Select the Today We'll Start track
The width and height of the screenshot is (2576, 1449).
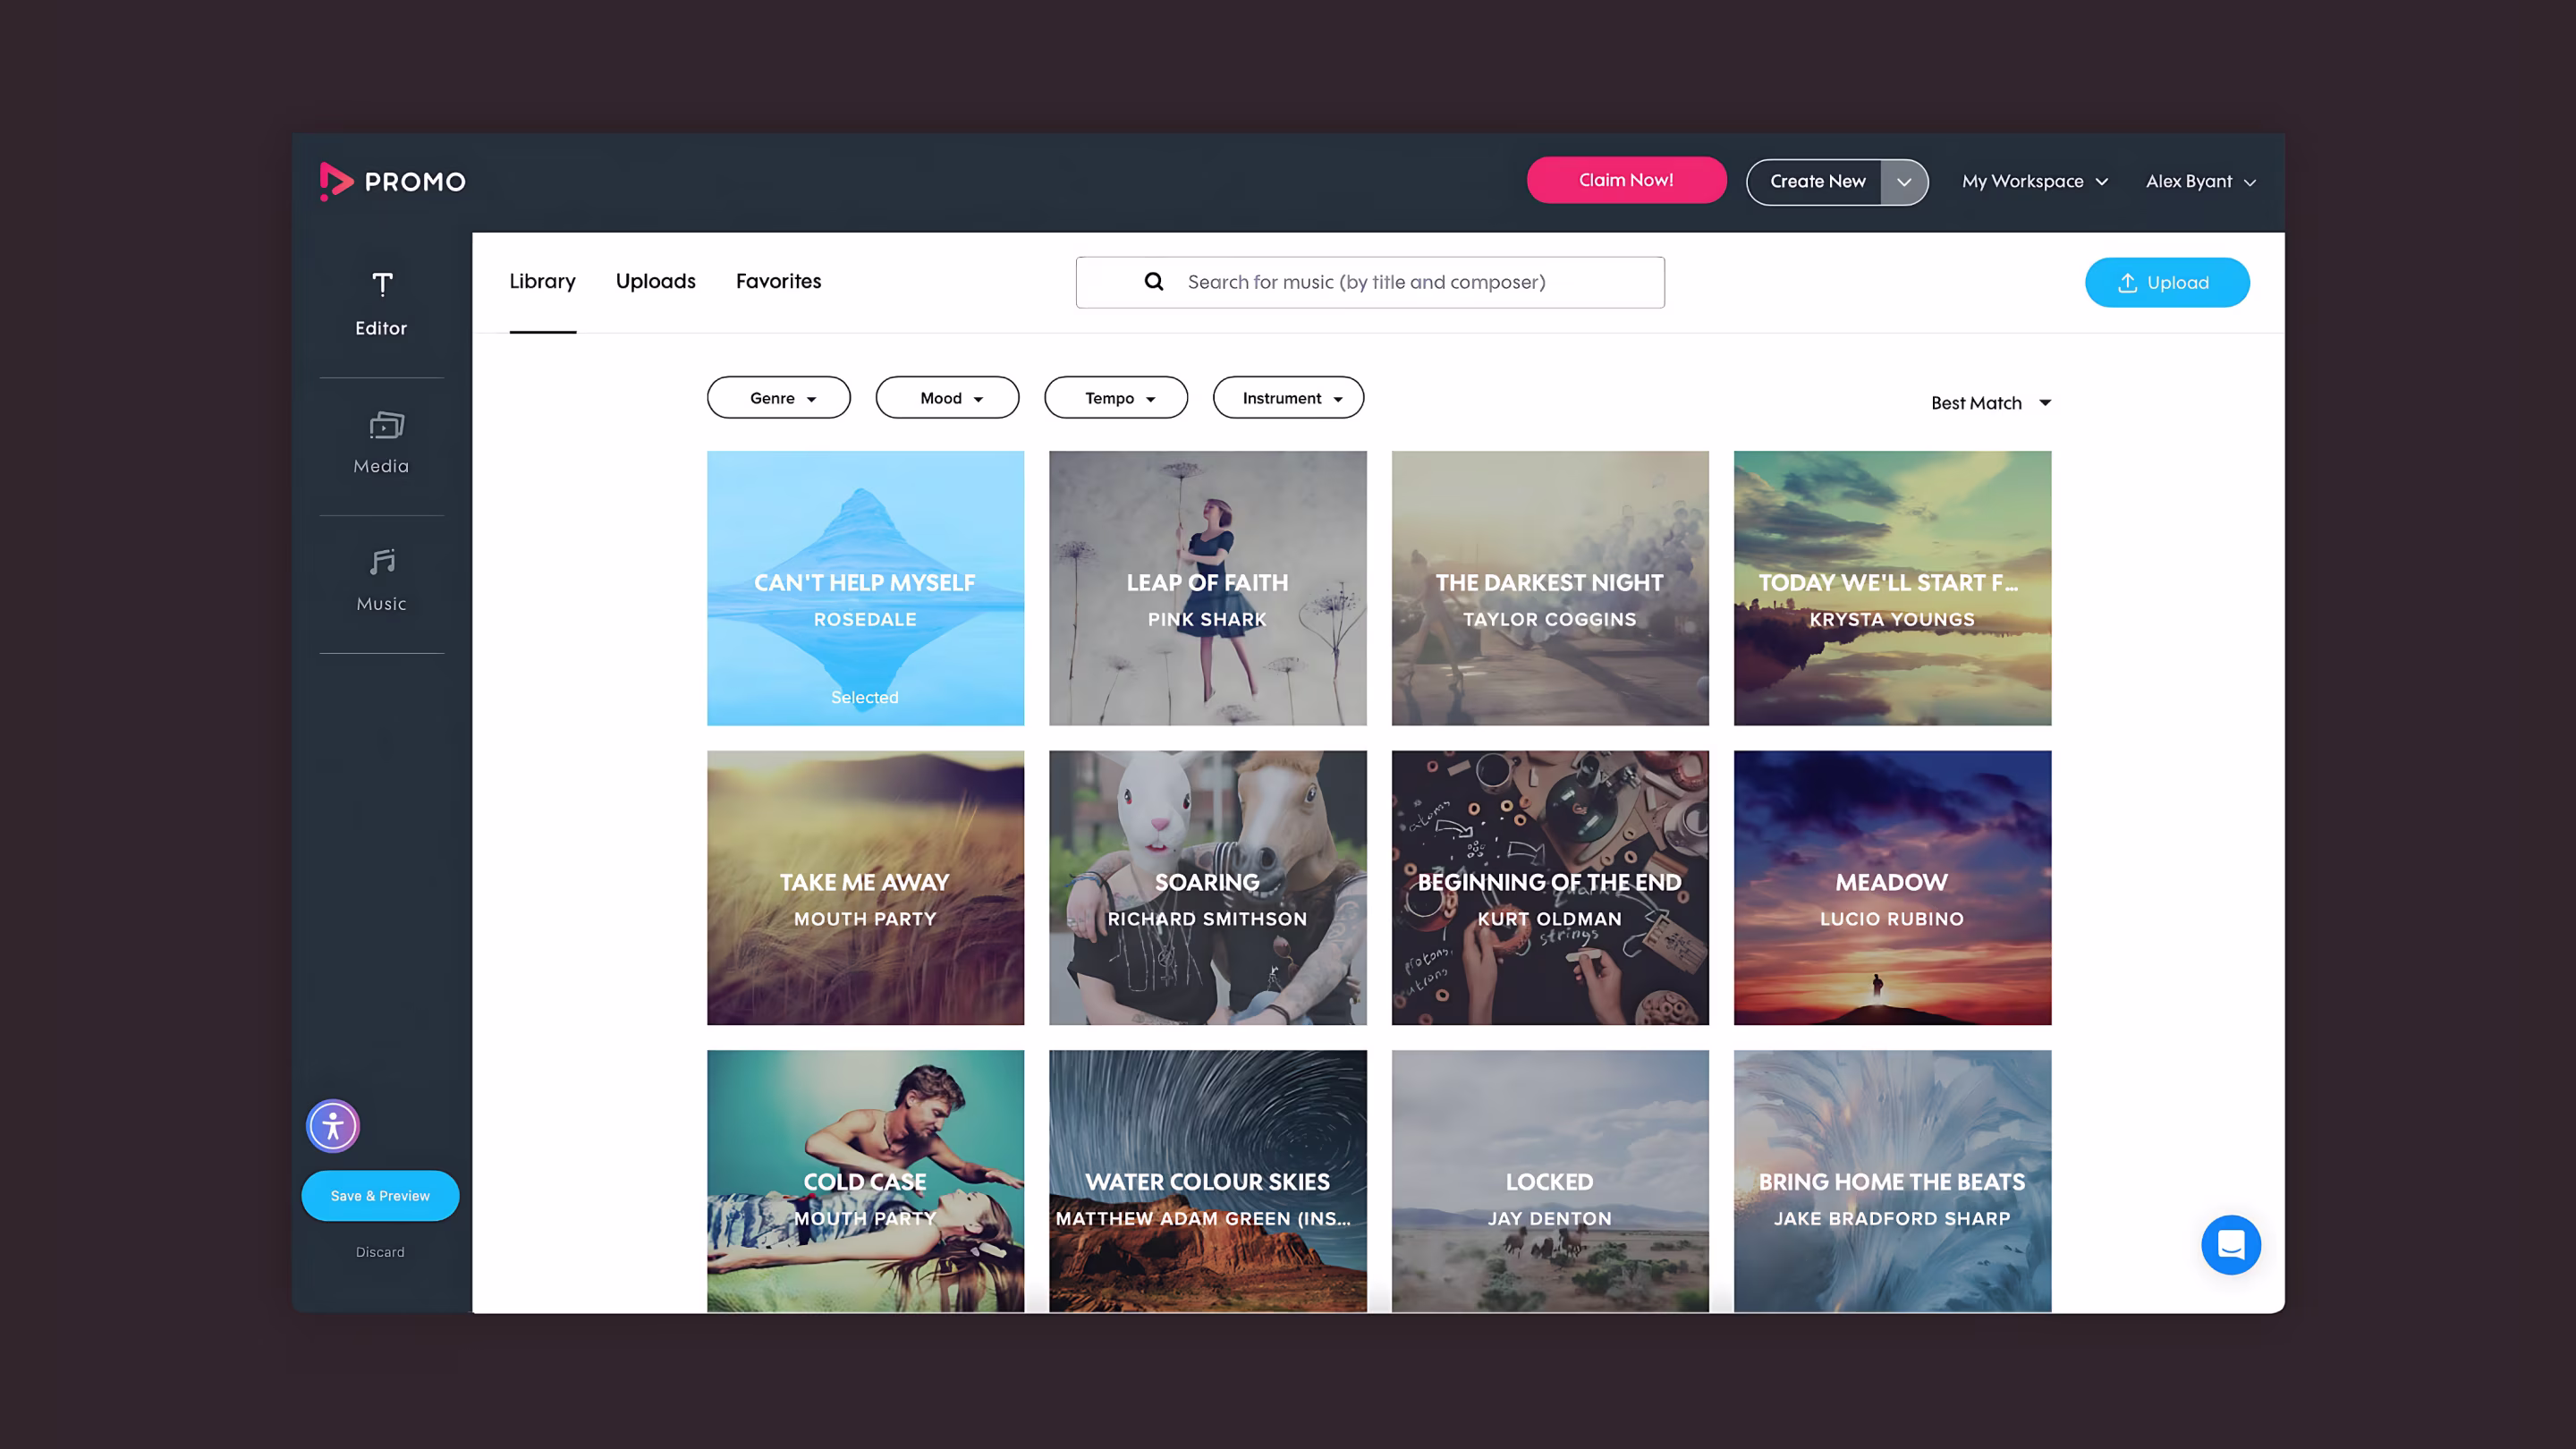pos(1892,588)
